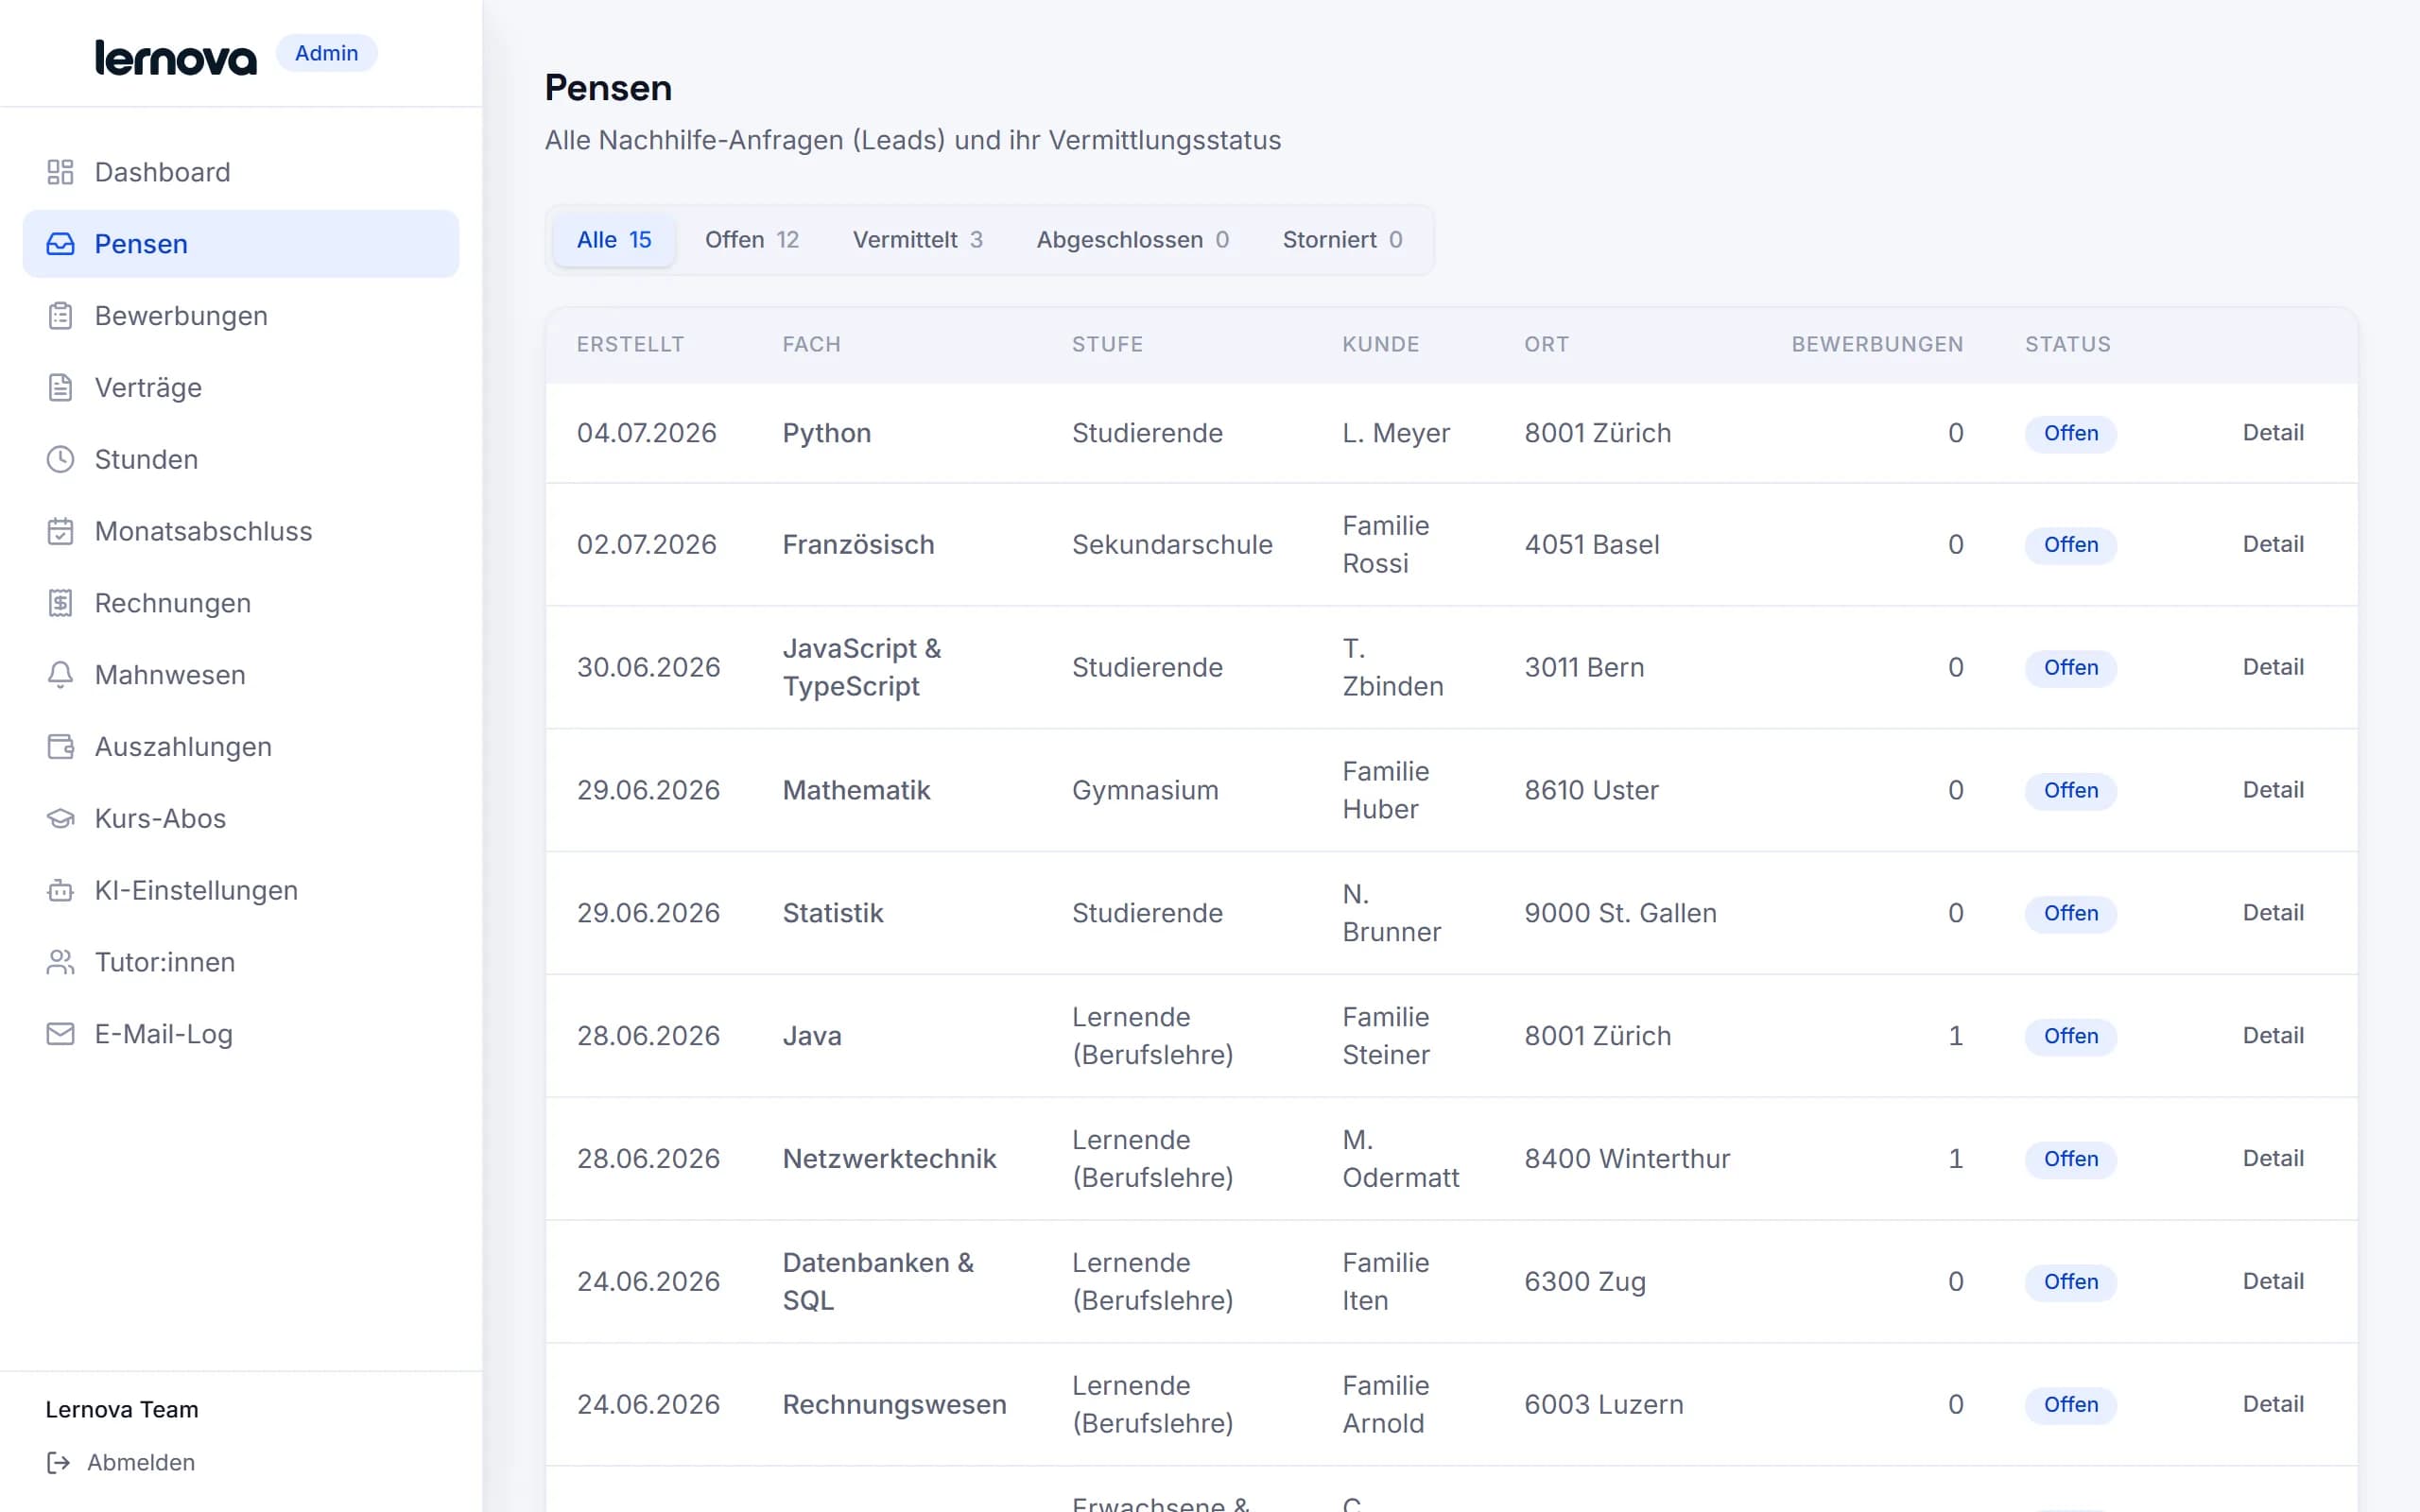Open Detail for Familie Huber Mathematik

click(x=2273, y=790)
